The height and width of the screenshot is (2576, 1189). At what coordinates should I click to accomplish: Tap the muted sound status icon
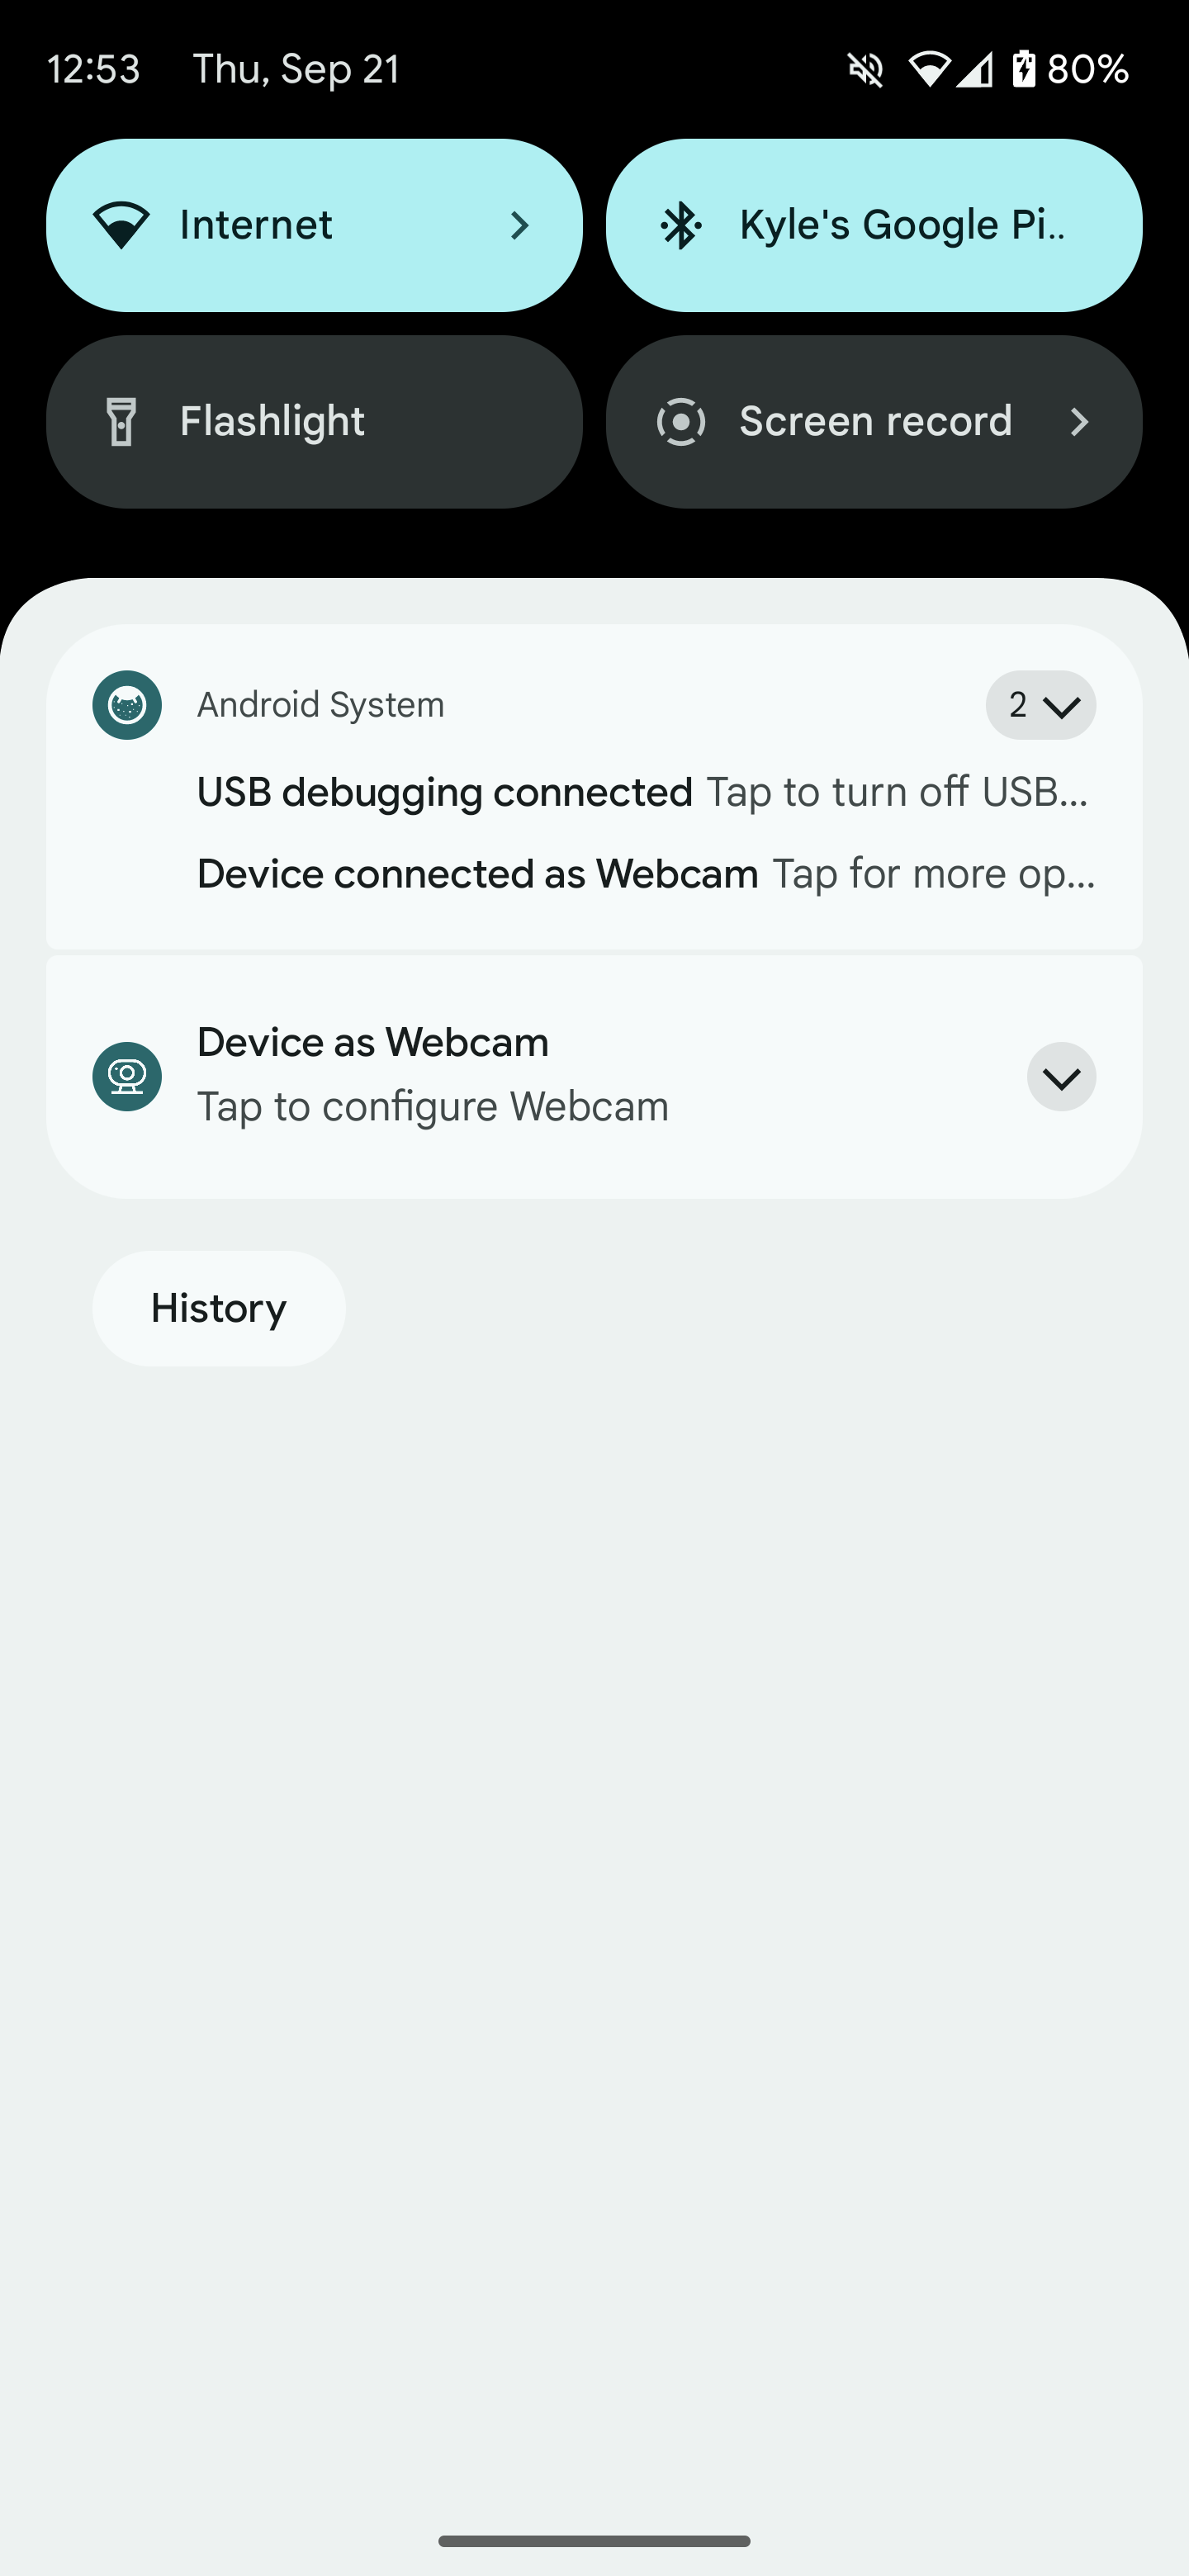[x=866, y=70]
